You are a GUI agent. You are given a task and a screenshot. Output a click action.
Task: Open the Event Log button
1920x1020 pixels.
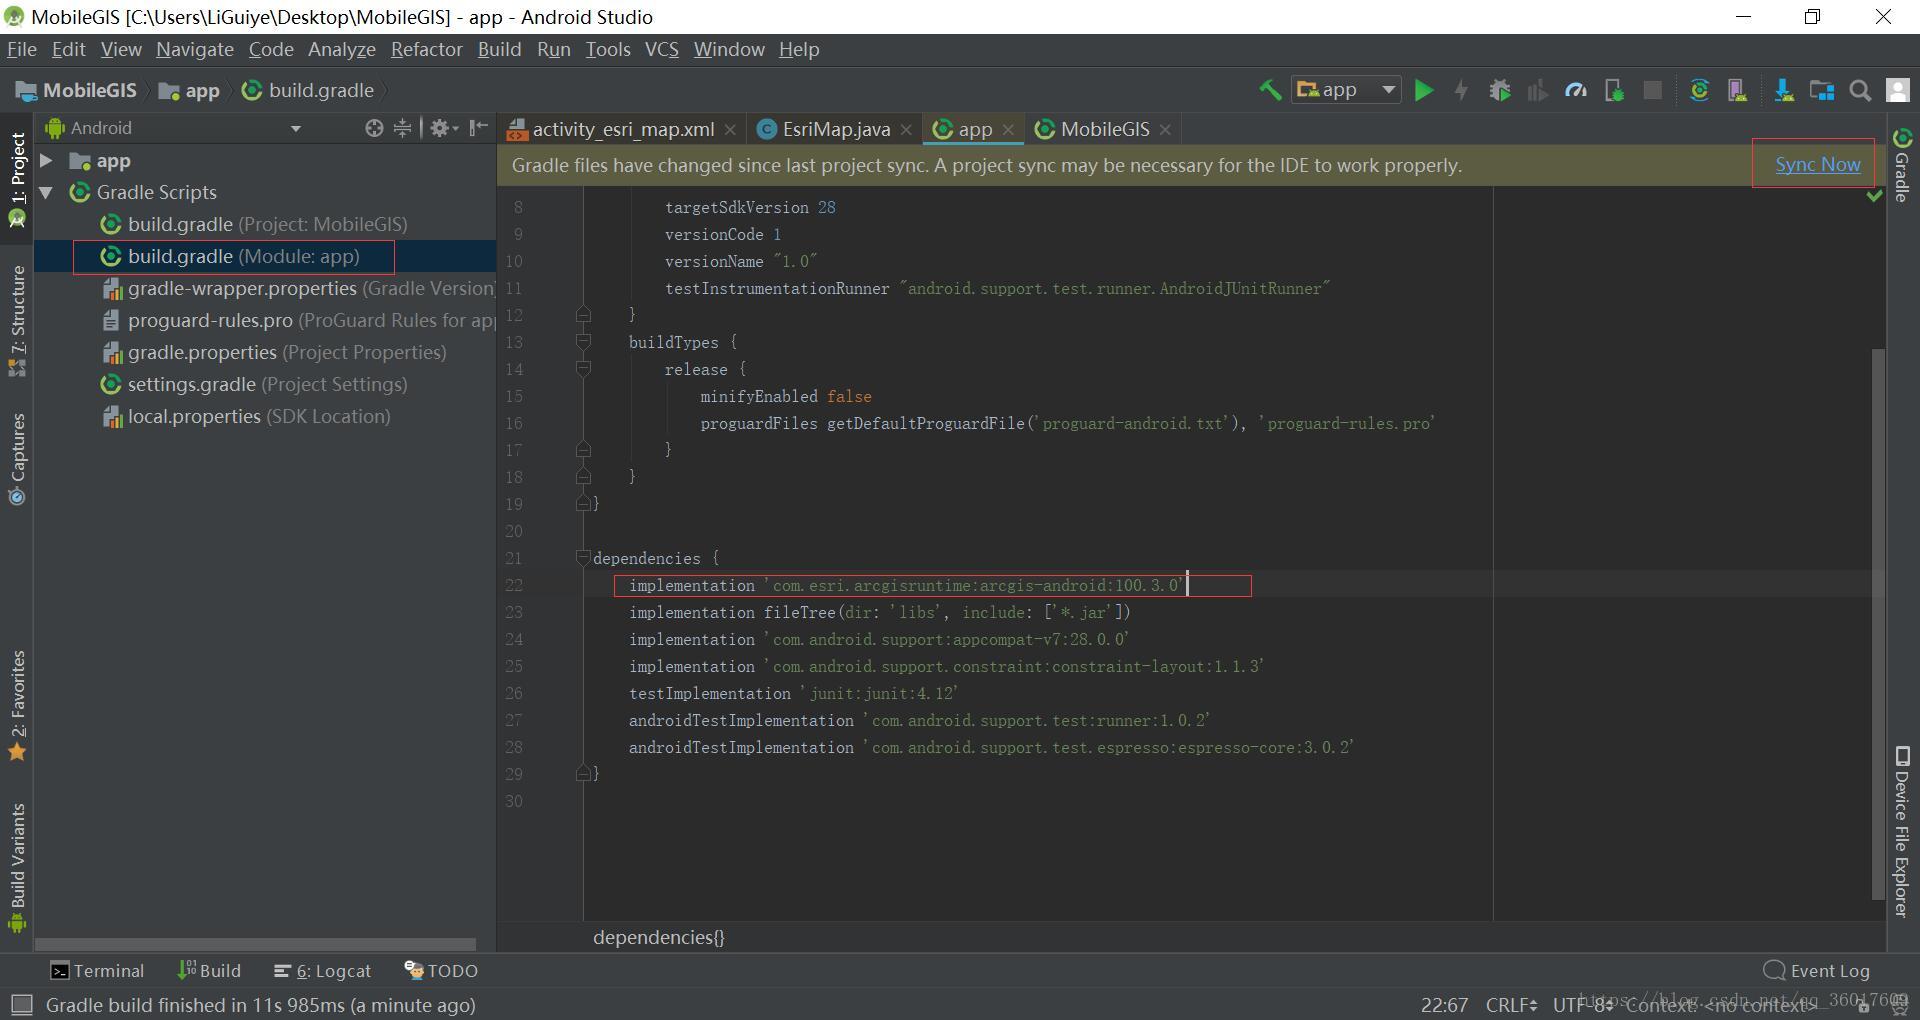1817,970
